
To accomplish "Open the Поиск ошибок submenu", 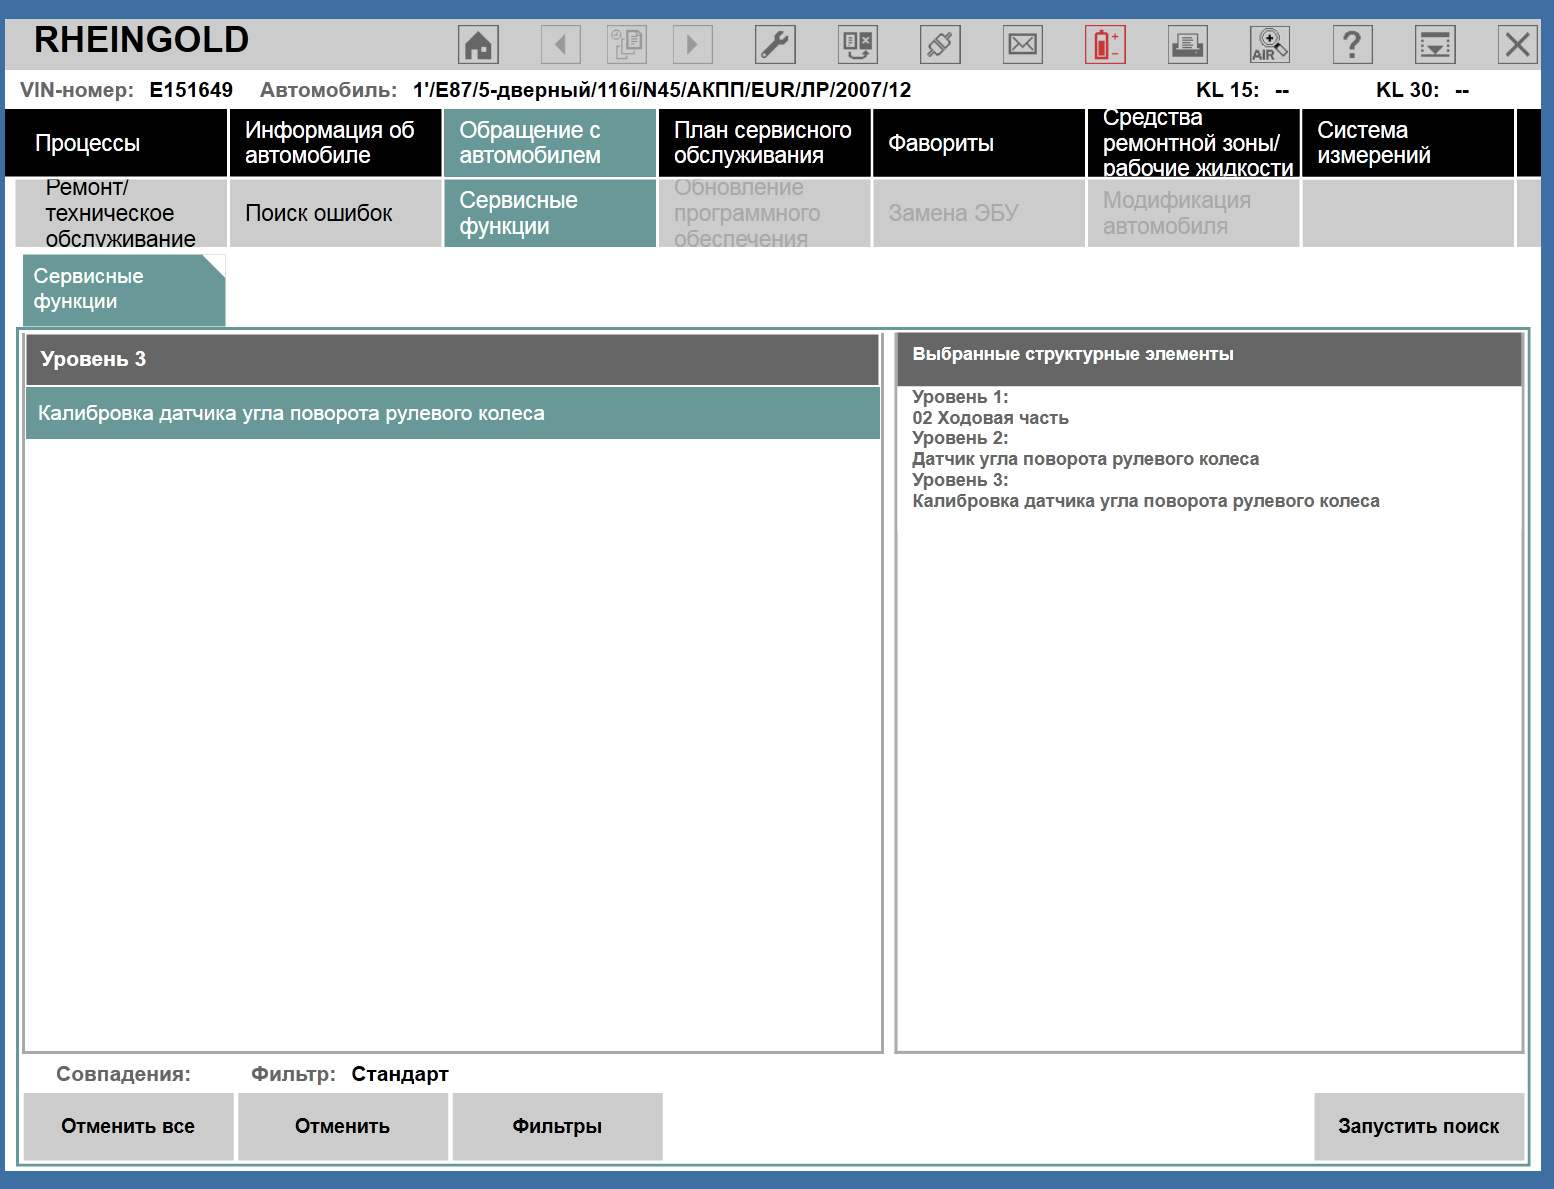I will coord(336,213).
